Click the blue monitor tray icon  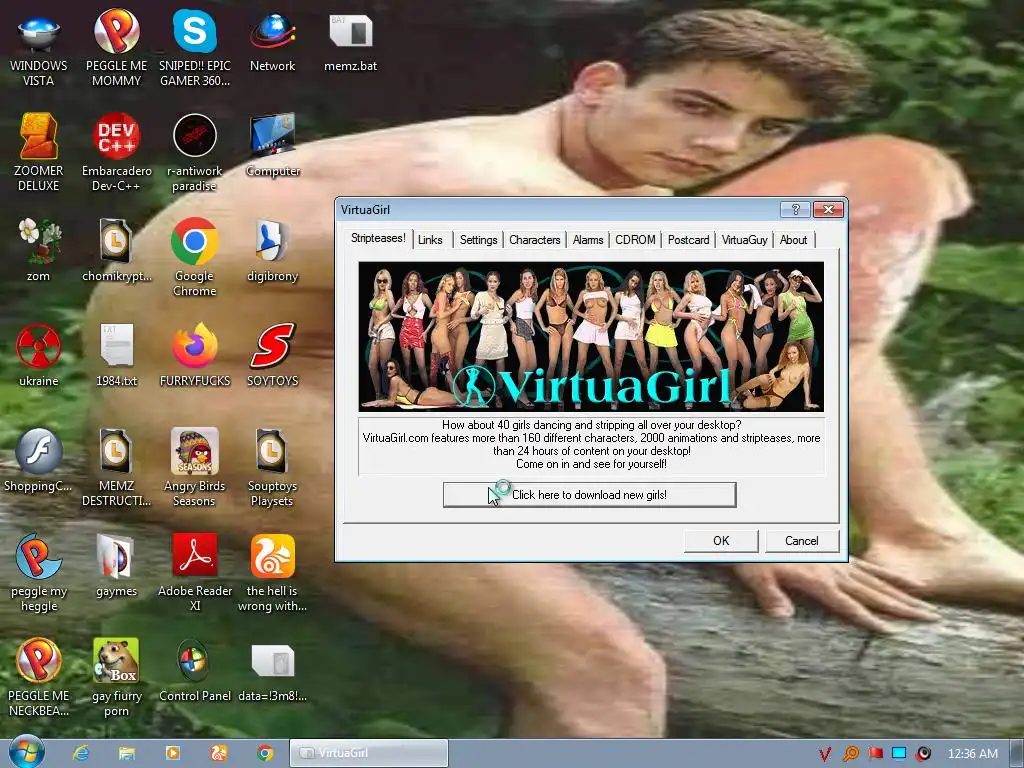point(899,754)
